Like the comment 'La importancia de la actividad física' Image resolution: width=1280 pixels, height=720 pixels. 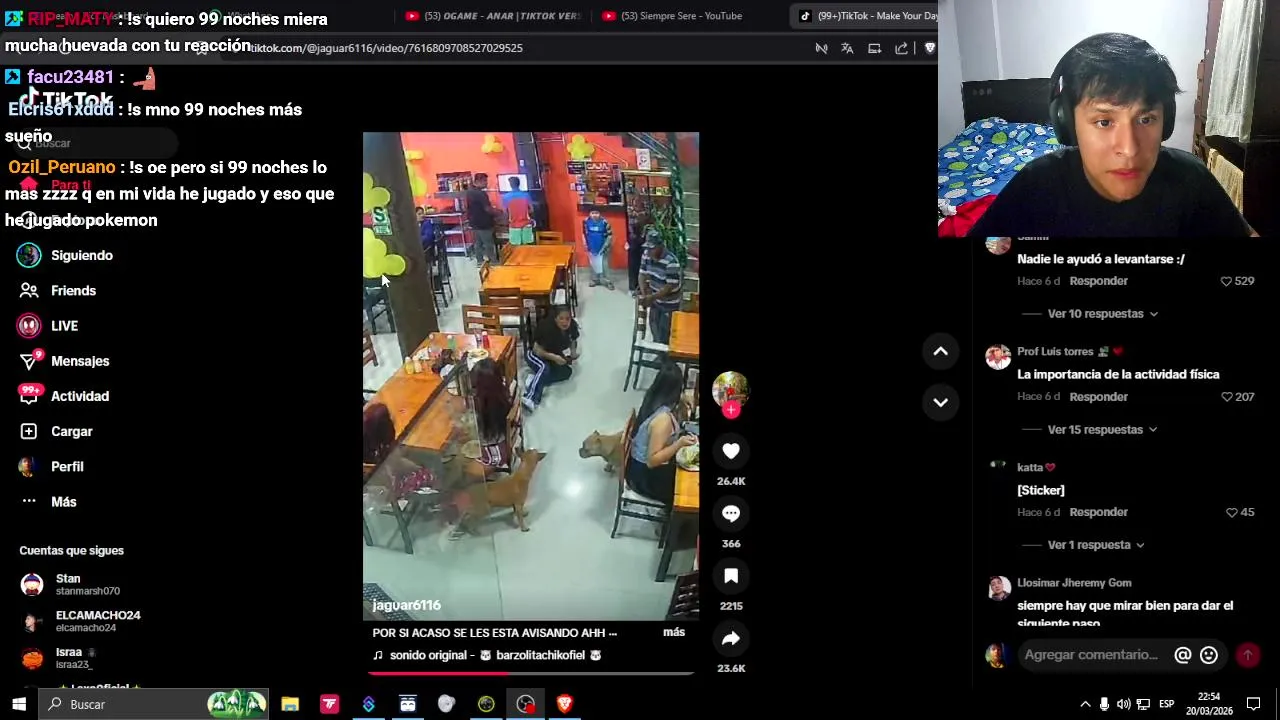(1226, 397)
